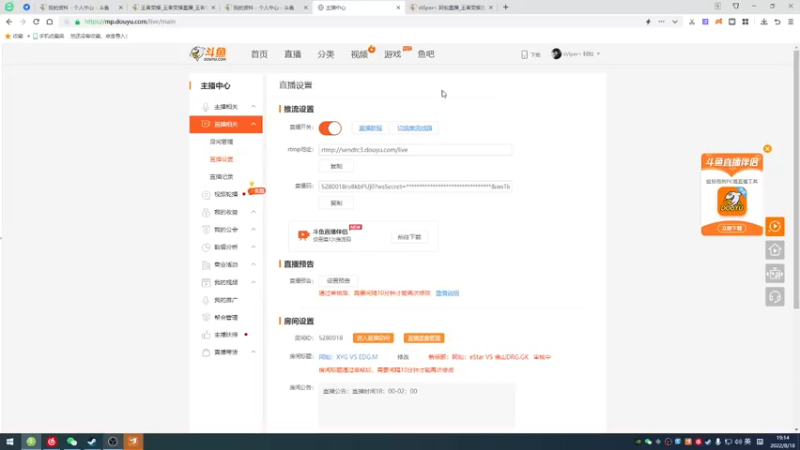Image resolution: width=800 pixels, height=450 pixels.
Task: Click inside the 房间公告 text area
Action: [417, 405]
